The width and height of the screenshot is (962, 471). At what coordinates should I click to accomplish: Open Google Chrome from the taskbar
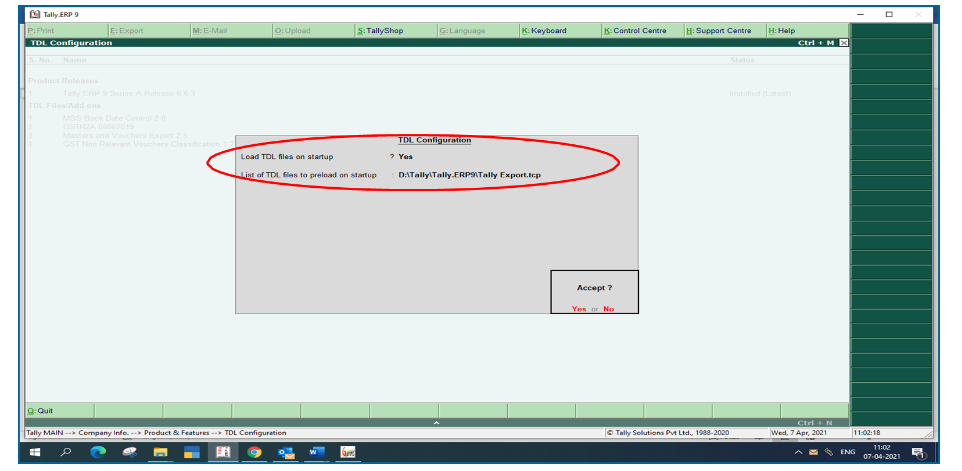pyautogui.click(x=255, y=453)
